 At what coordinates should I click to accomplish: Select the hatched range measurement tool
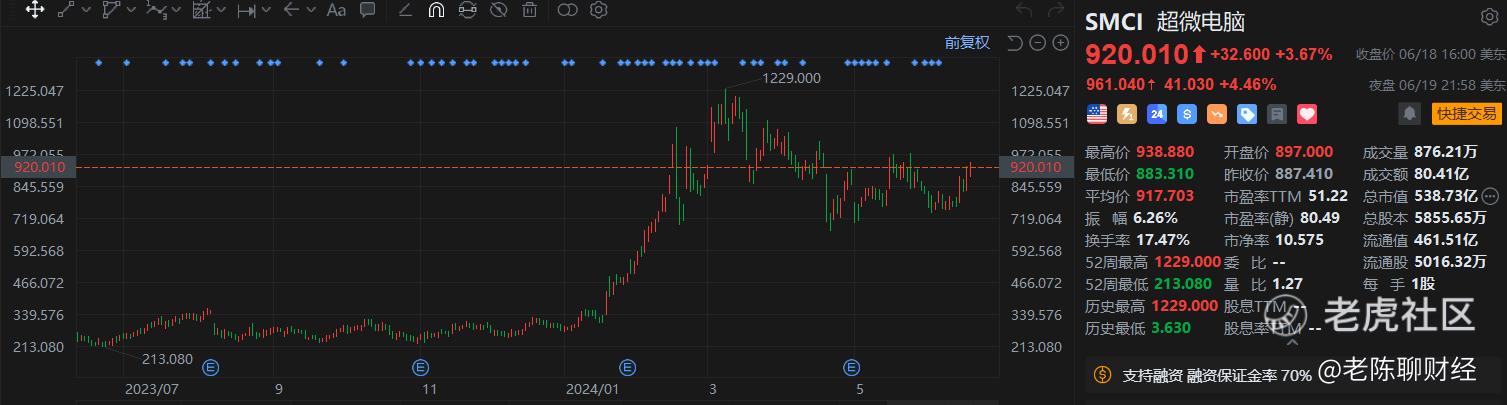[x=200, y=11]
